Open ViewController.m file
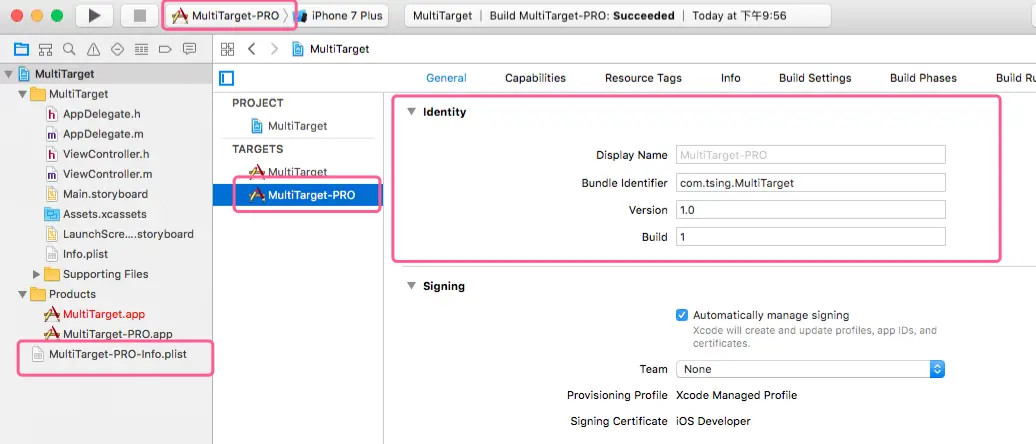Viewport: 1036px width, 444px height. 106,174
